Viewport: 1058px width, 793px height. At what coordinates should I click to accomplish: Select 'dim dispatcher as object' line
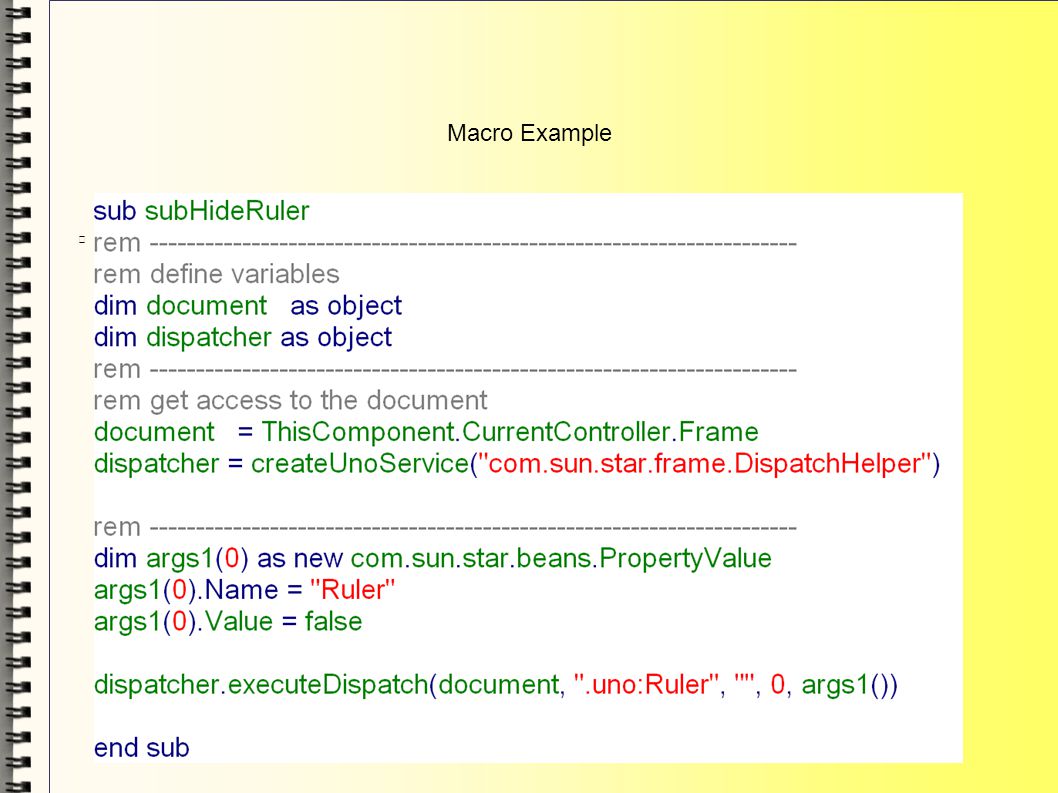point(243,337)
